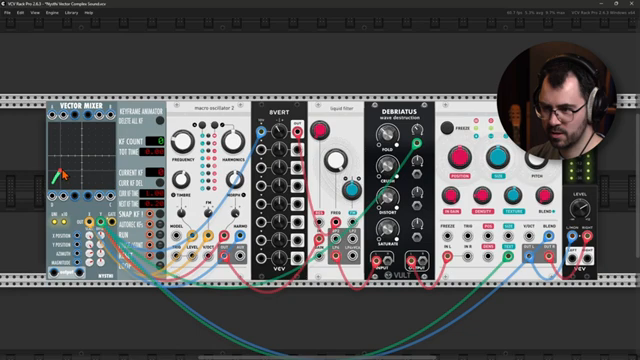Click the 8VERT top OUT jack
This screenshot has width=640, height=360.
297,131
